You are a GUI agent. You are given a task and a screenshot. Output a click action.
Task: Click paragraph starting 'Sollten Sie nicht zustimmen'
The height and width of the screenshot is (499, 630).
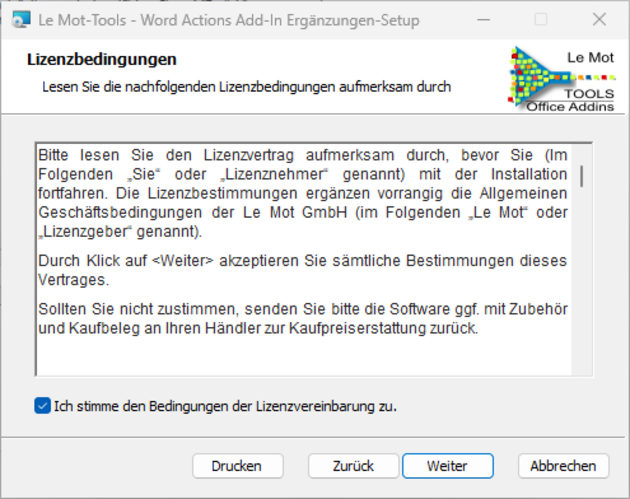click(303, 319)
